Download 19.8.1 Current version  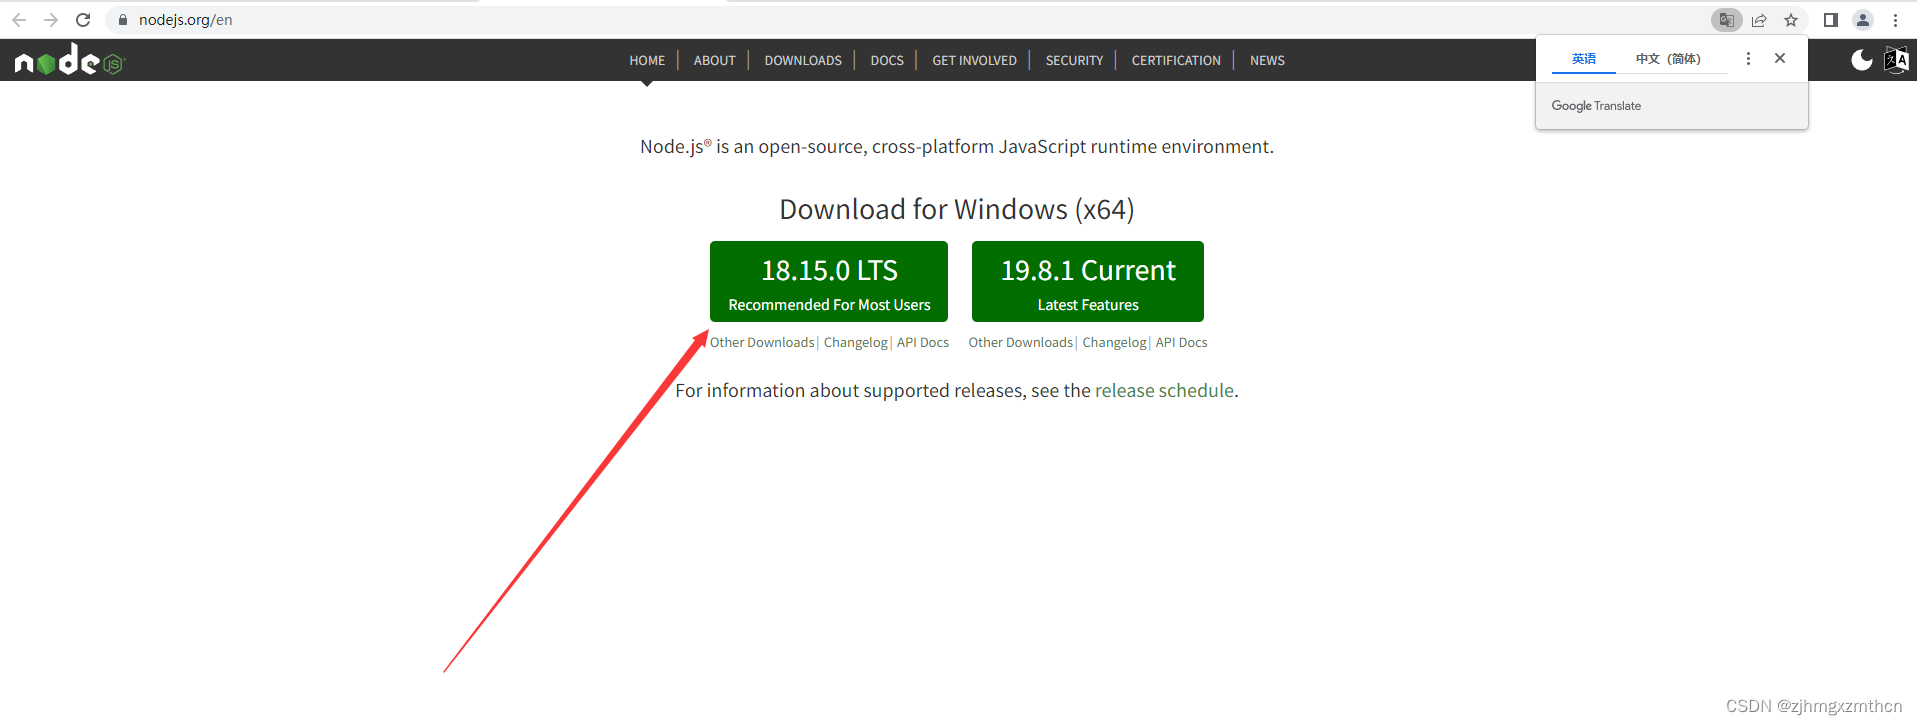pyautogui.click(x=1088, y=281)
